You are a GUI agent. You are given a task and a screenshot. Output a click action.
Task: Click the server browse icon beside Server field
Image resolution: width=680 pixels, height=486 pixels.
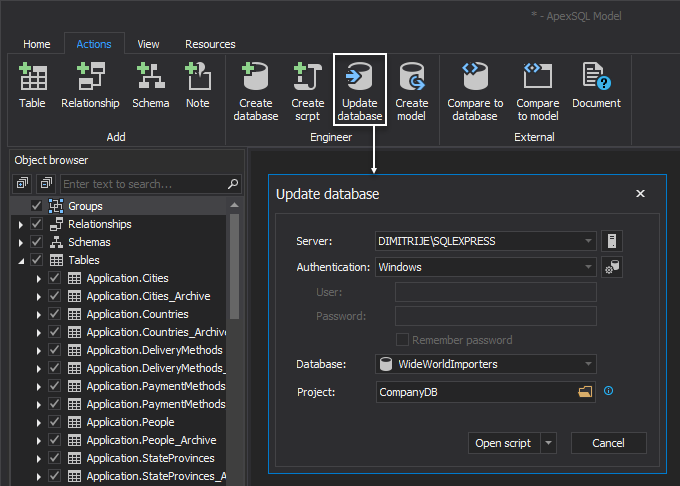pos(612,241)
